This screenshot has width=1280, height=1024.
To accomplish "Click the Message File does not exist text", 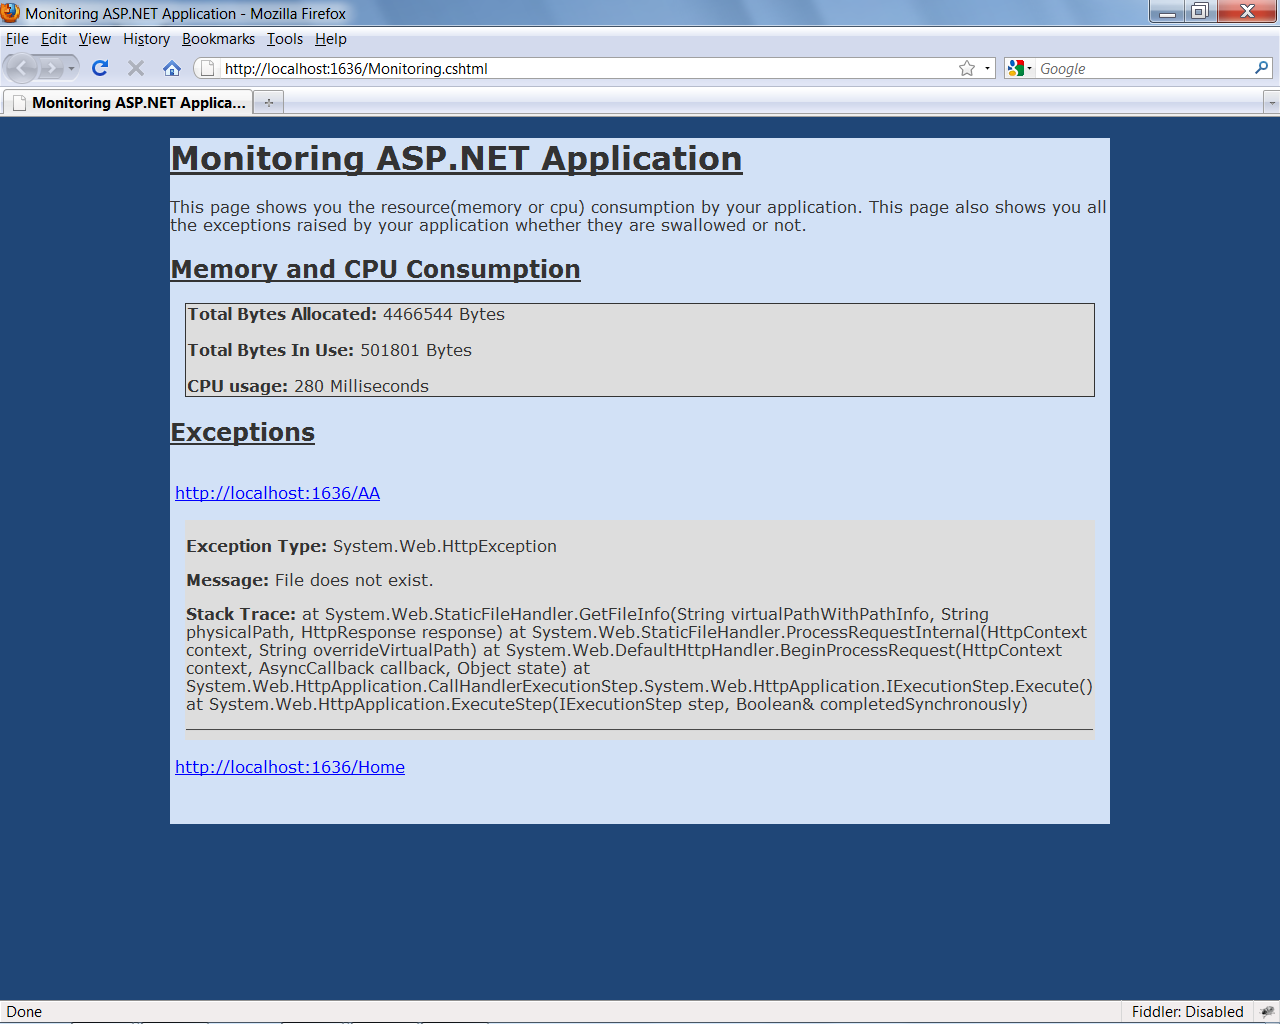I will click(x=310, y=580).
